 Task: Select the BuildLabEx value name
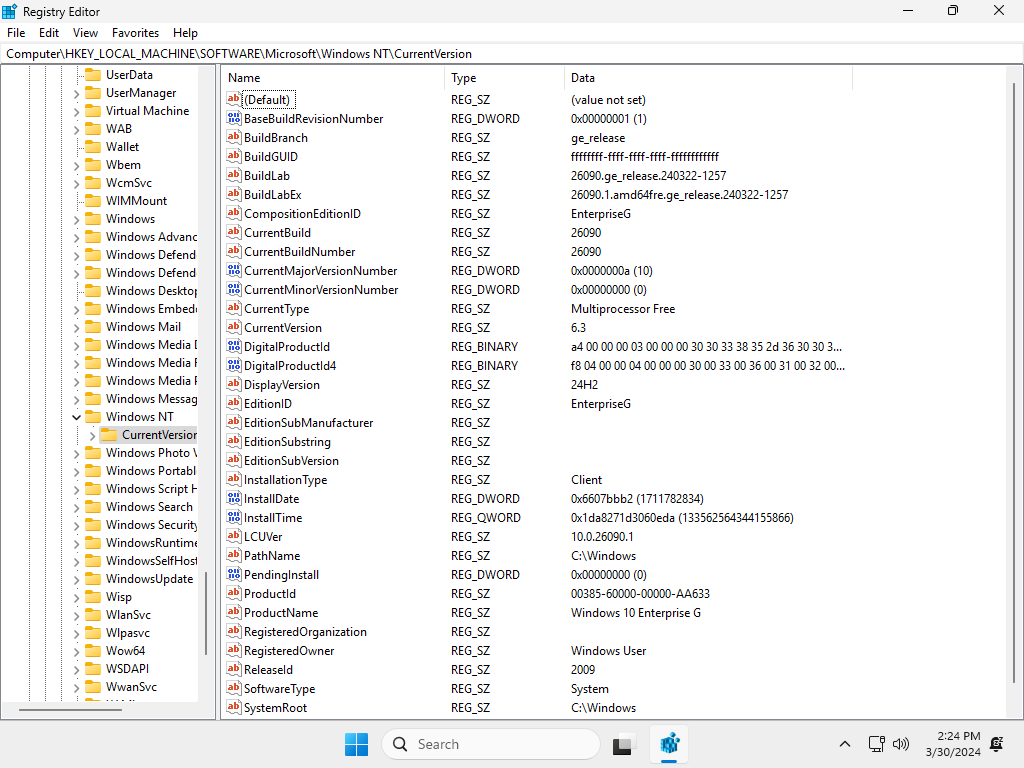pos(273,195)
